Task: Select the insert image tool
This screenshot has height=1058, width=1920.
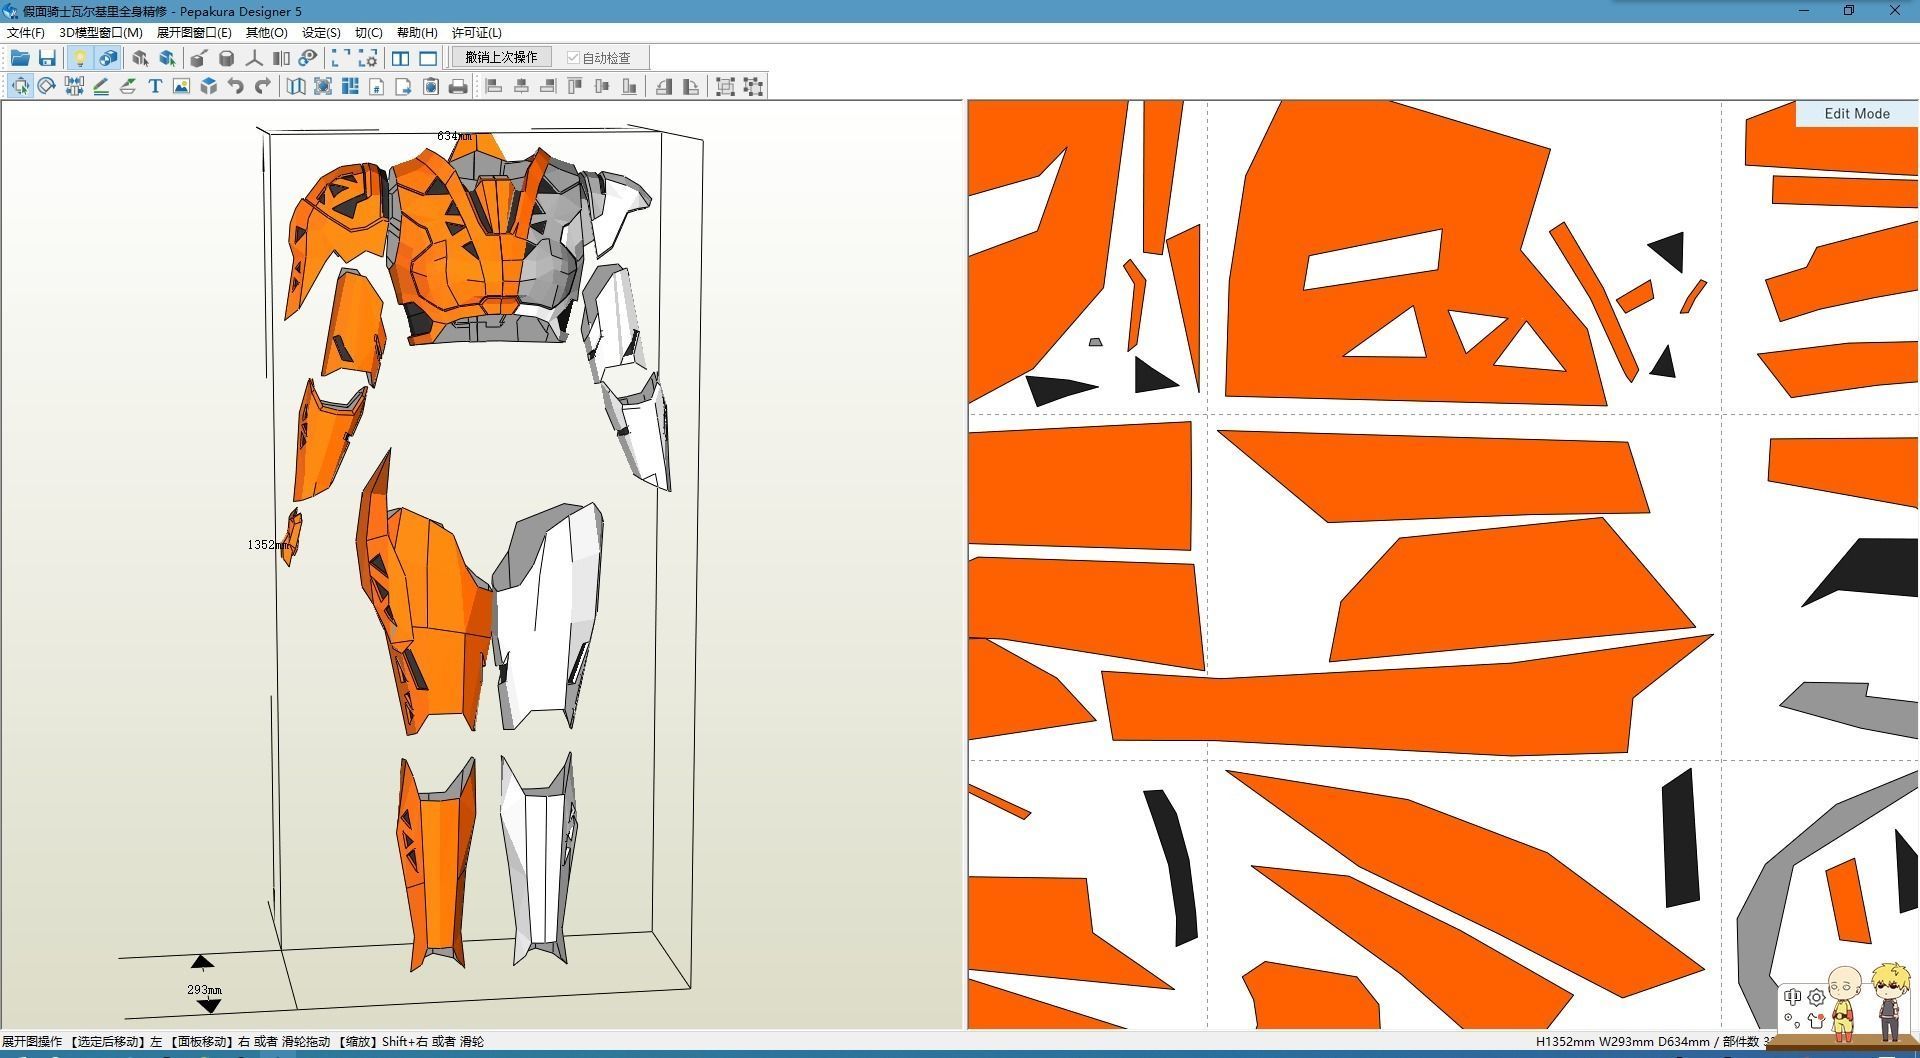Action: [181, 86]
